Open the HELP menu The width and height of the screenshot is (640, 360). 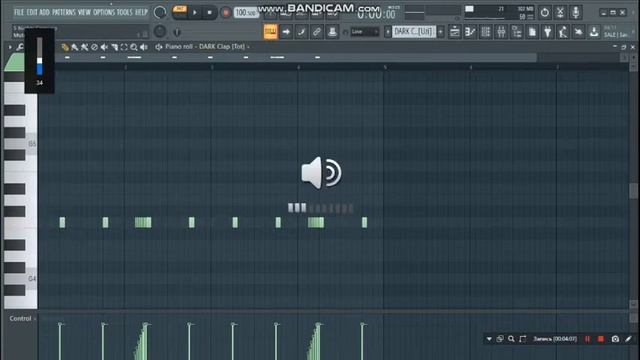click(x=141, y=12)
